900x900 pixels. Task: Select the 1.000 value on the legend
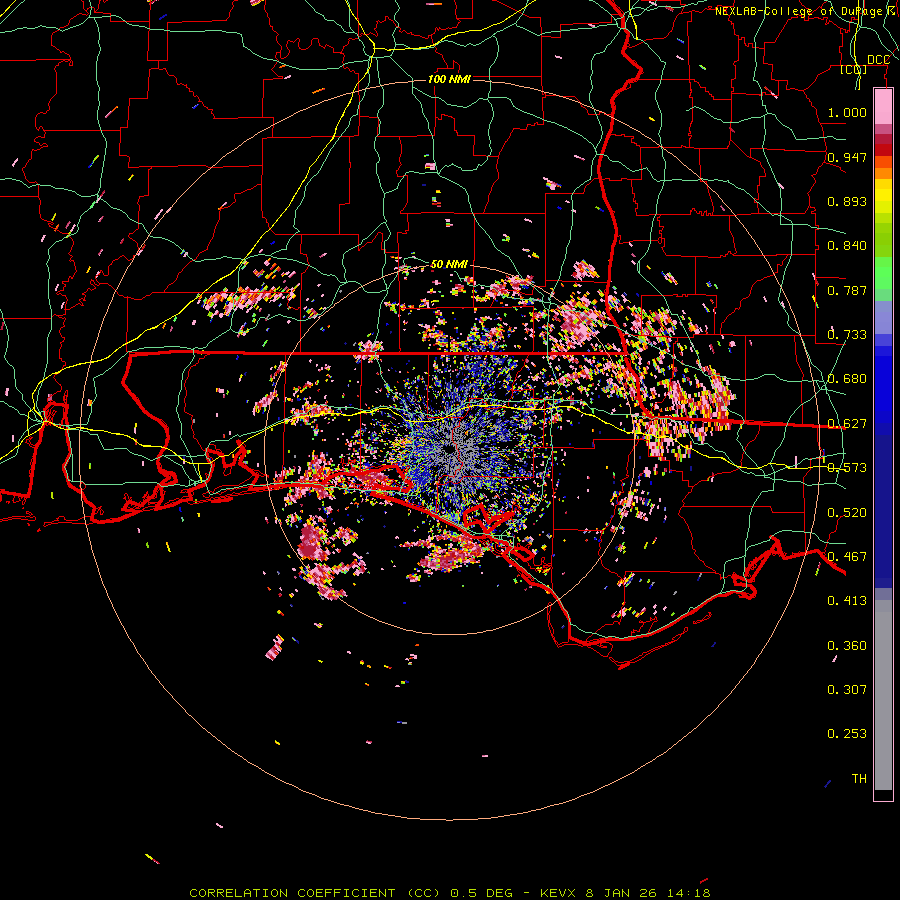pos(847,112)
